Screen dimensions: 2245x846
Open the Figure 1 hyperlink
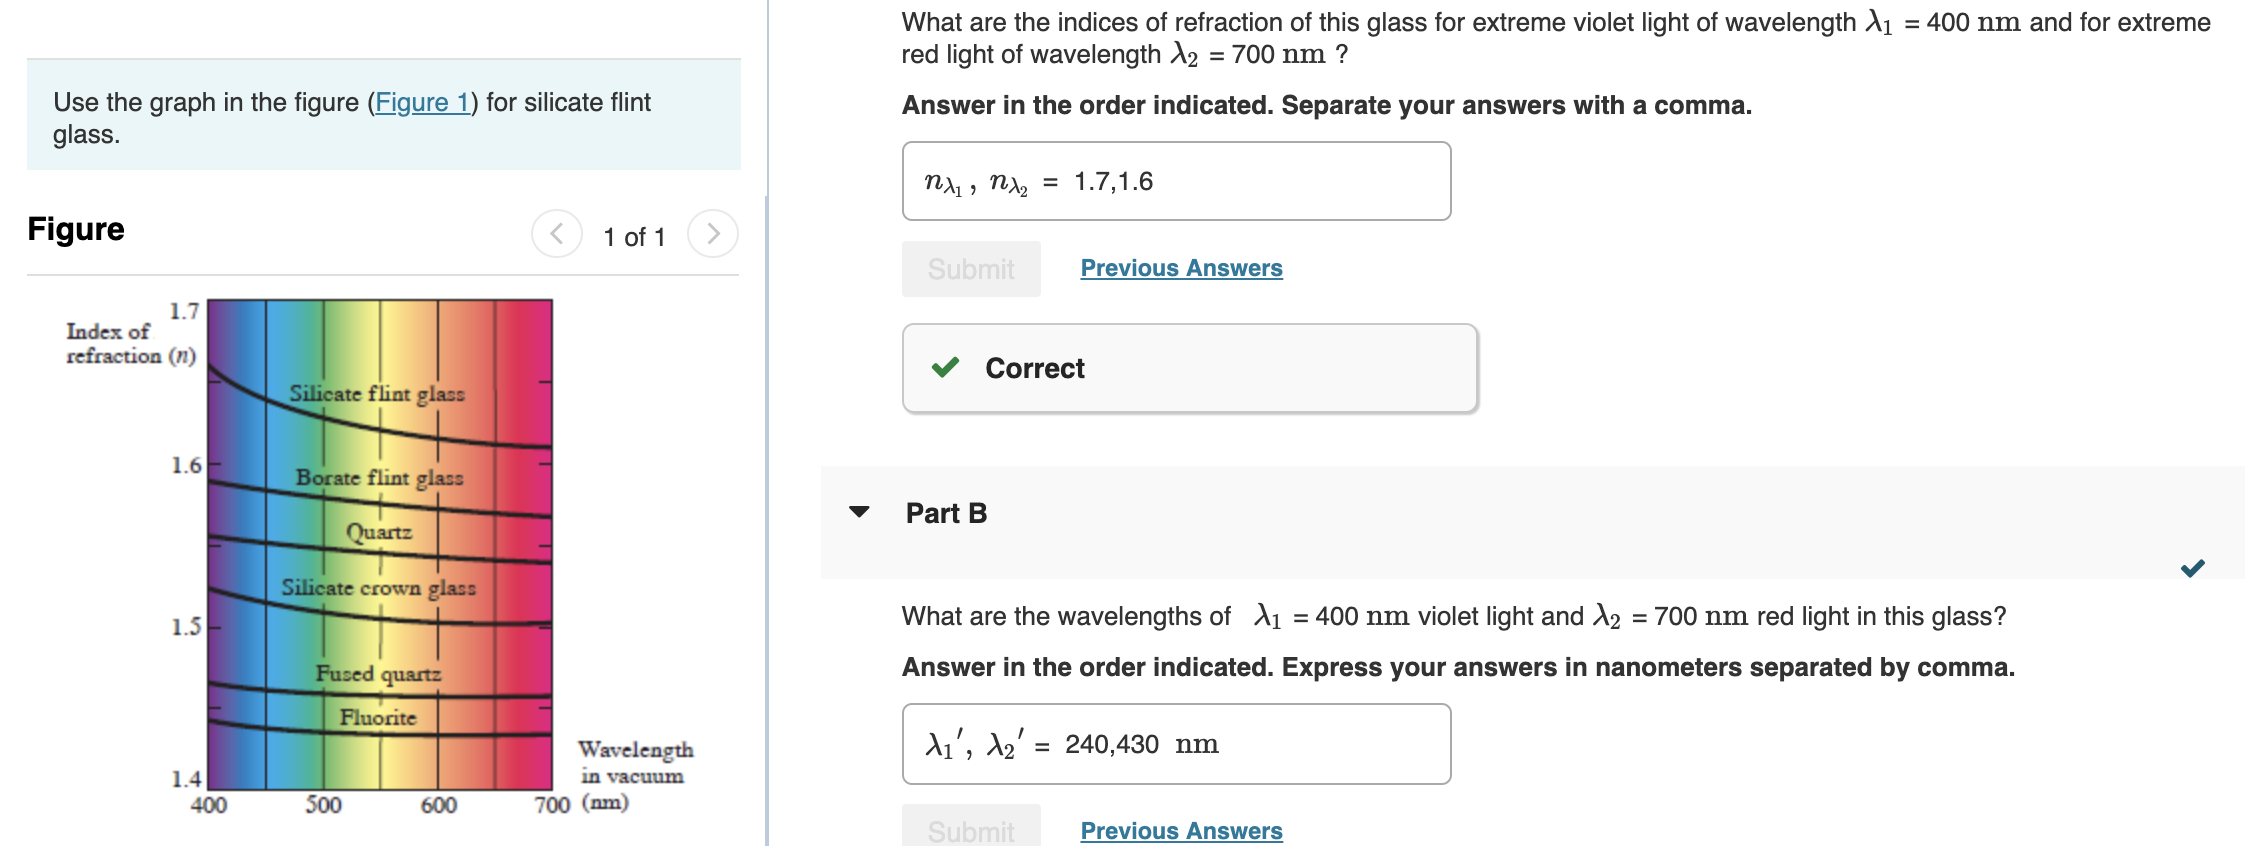click(x=424, y=102)
